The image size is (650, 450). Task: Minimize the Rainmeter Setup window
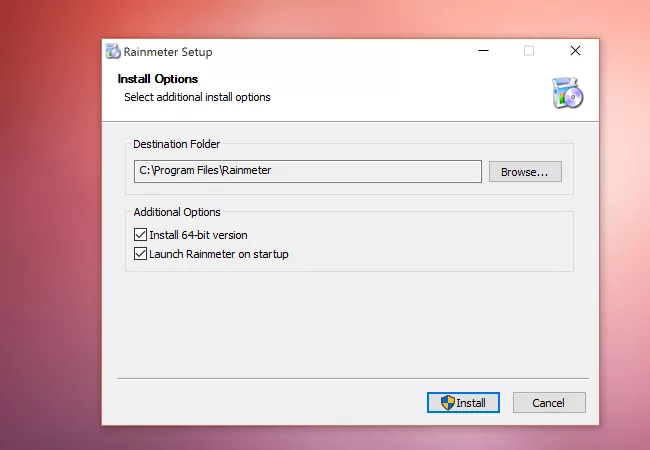[x=483, y=51]
